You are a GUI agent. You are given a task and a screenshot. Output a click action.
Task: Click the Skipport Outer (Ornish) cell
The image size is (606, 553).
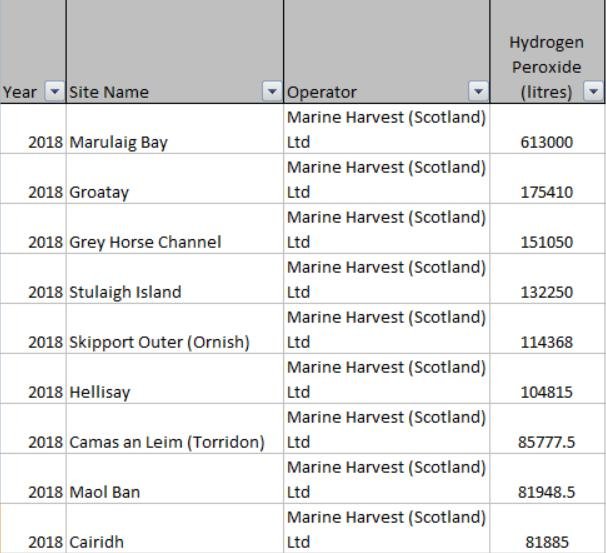click(159, 342)
